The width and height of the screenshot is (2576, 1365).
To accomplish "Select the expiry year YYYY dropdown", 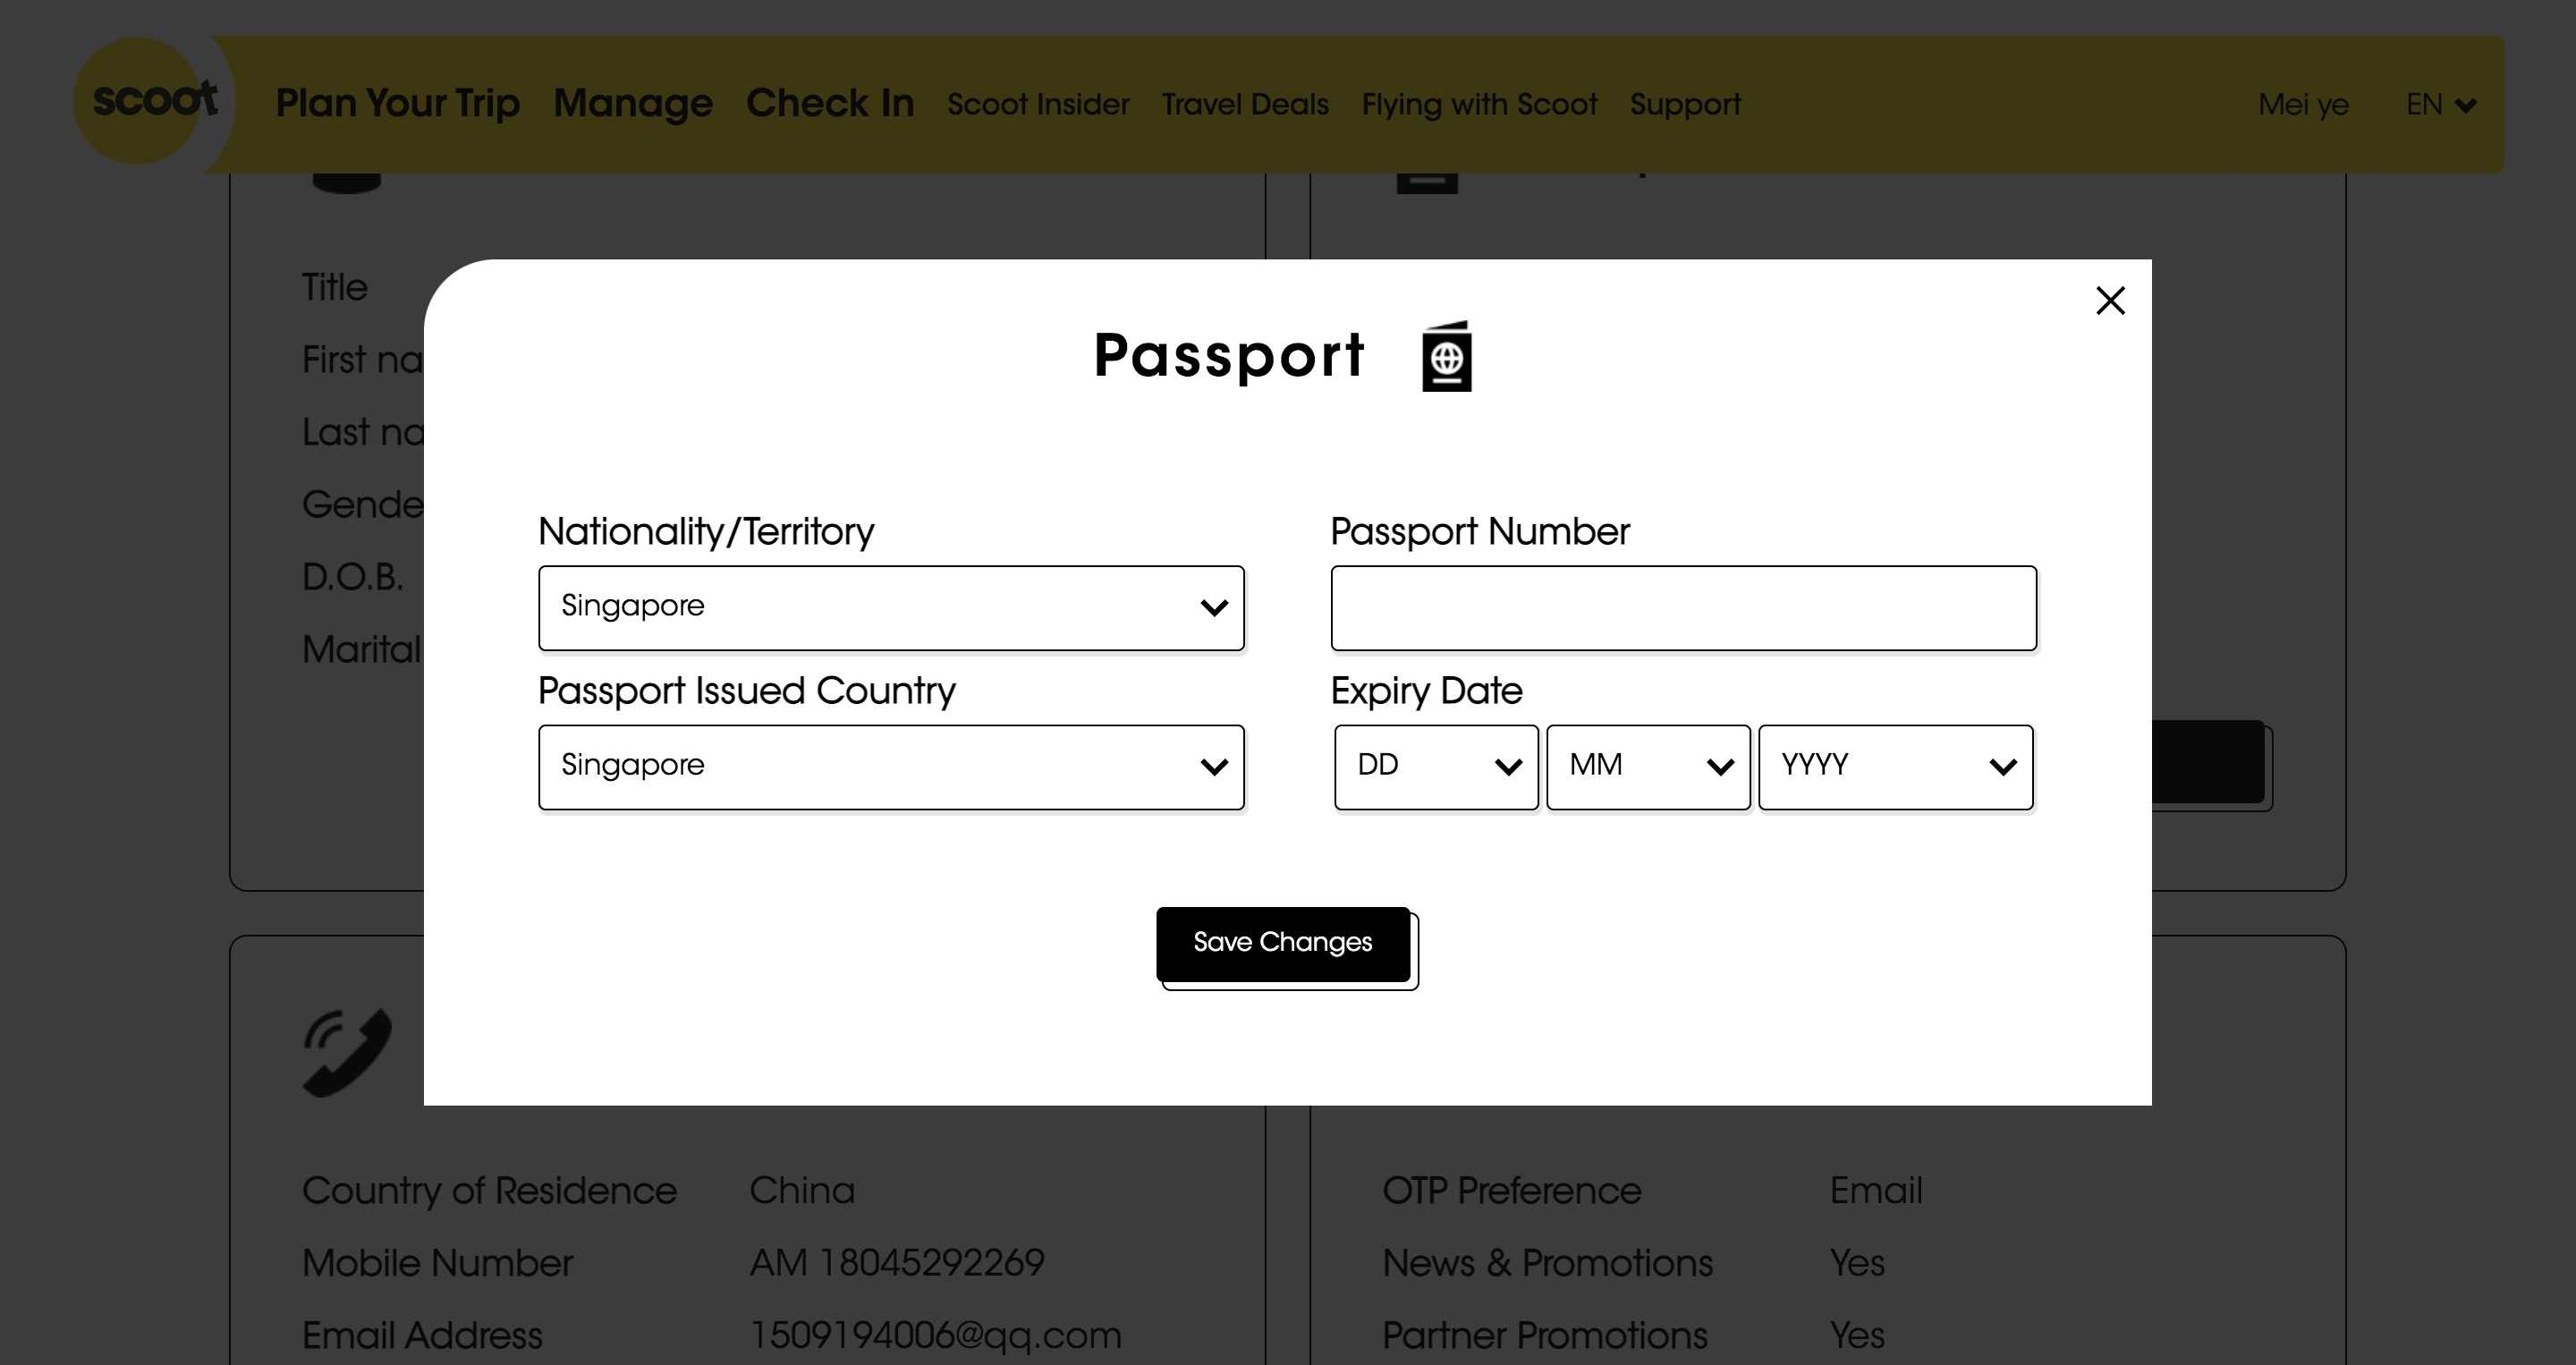I will 1896,767.
